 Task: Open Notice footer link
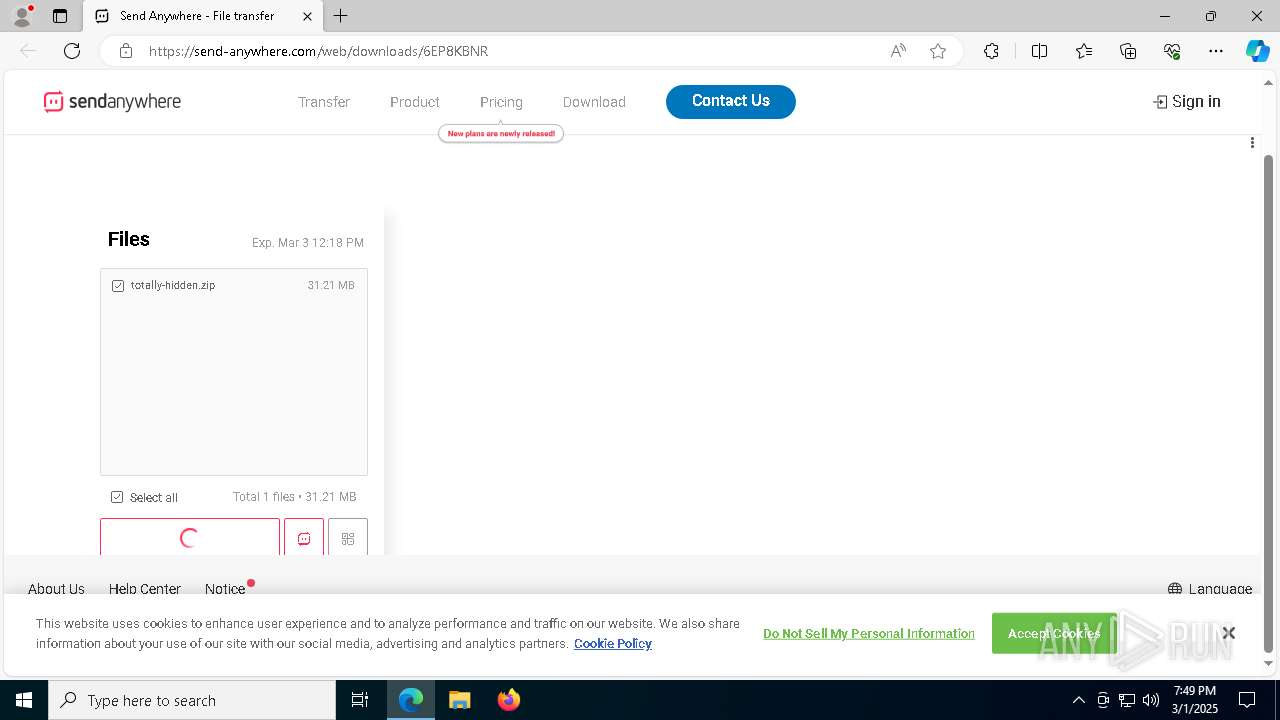(225, 589)
